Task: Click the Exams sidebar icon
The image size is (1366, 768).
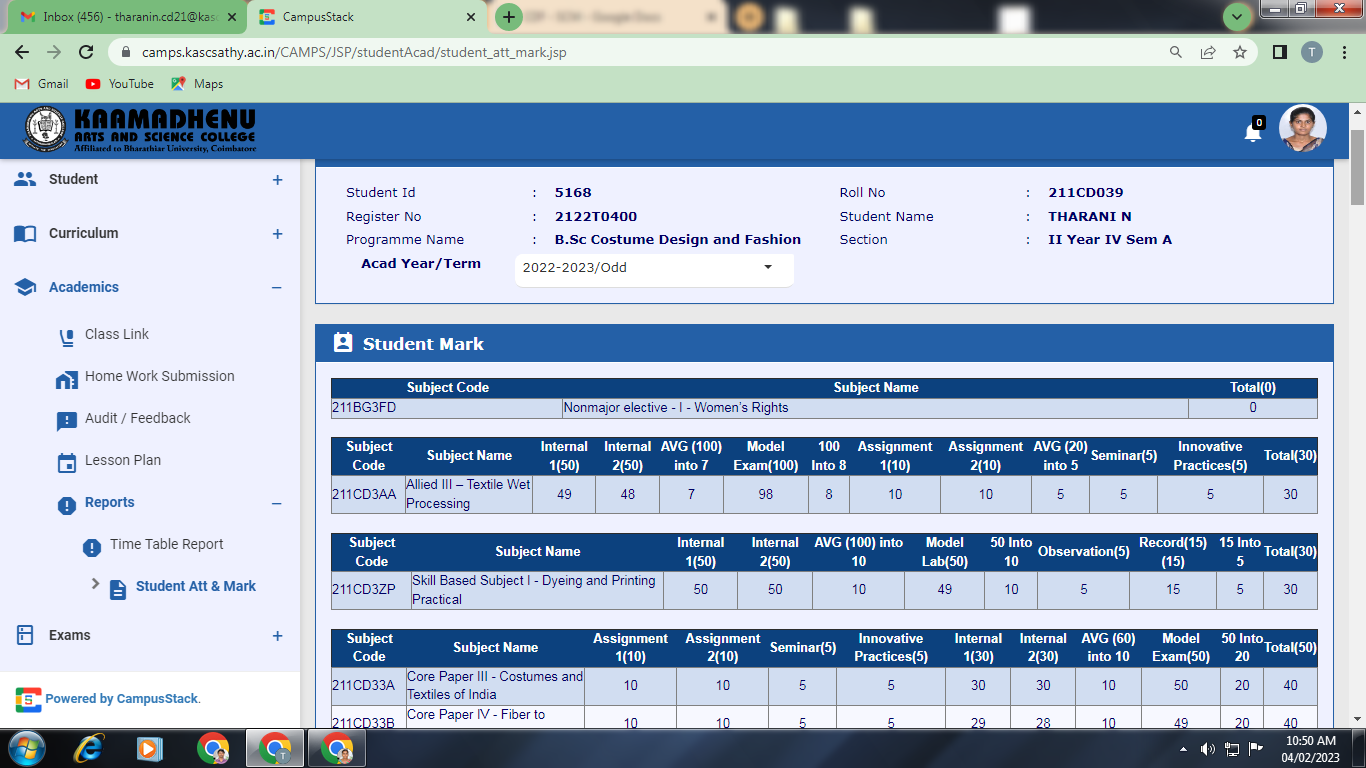Action: pyautogui.click(x=25, y=635)
